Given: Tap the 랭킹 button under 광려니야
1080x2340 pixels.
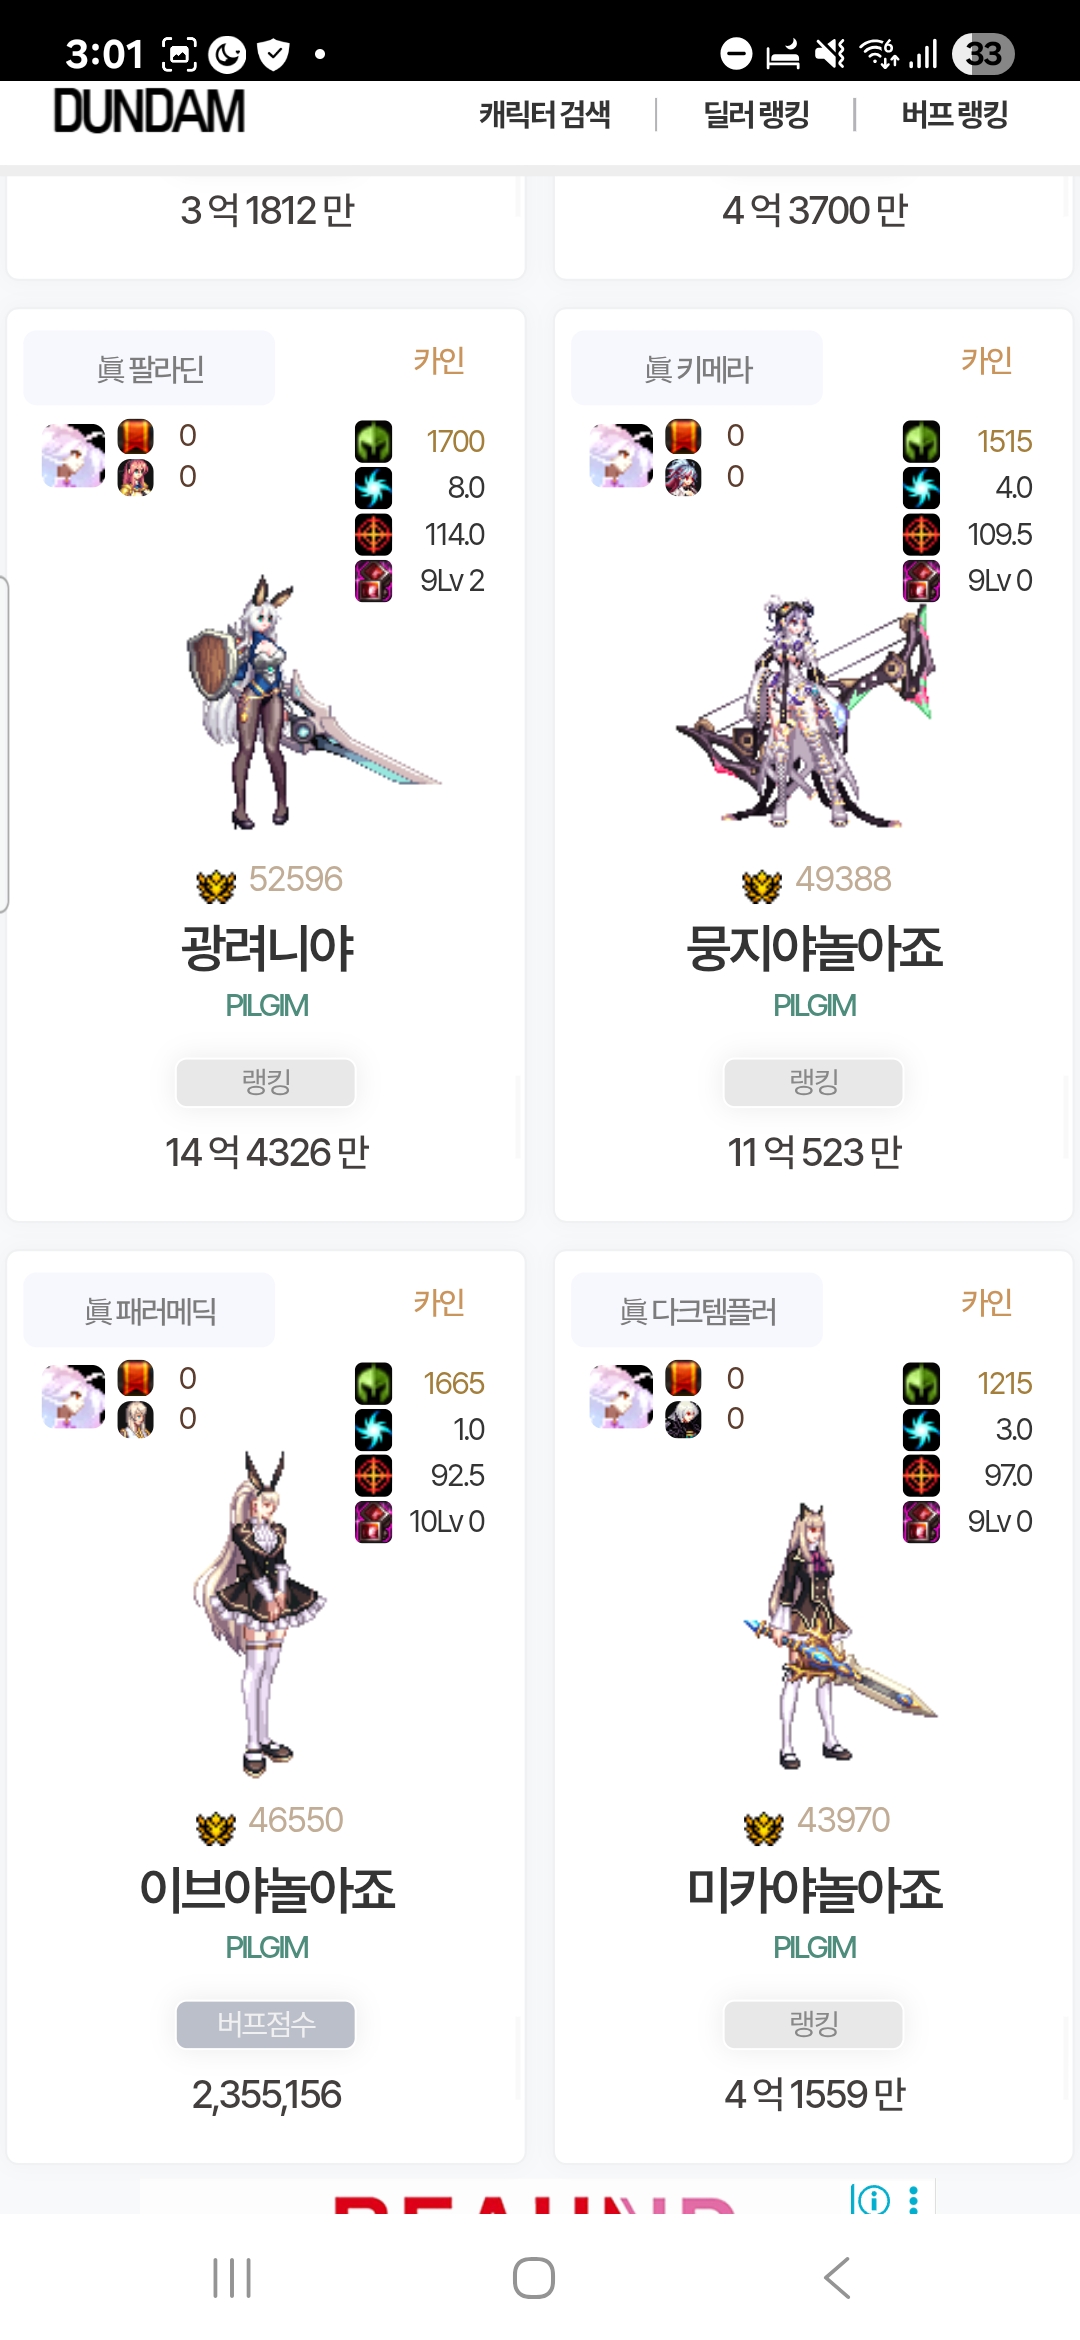Looking at the screenshot, I should click(266, 1082).
